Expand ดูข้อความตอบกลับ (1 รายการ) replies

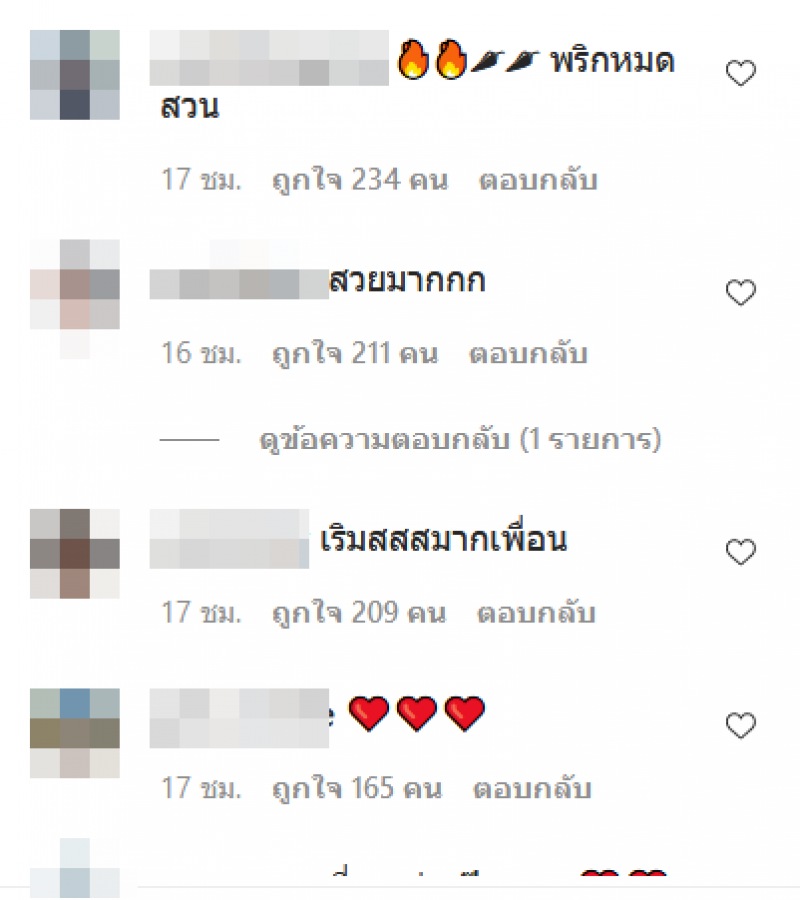tap(460, 440)
